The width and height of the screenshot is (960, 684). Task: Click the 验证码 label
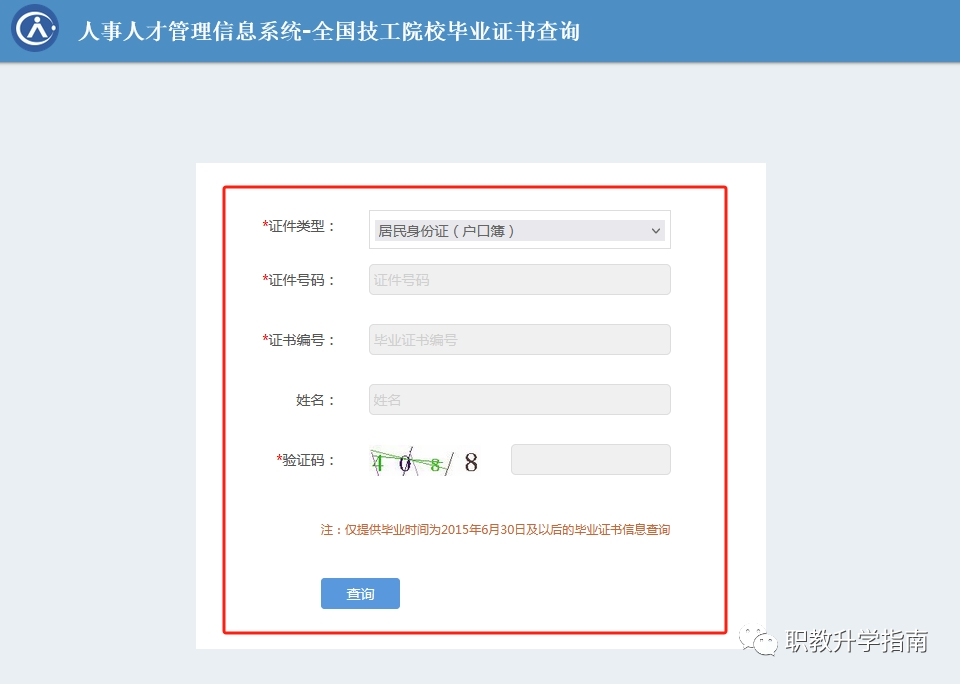pos(306,460)
